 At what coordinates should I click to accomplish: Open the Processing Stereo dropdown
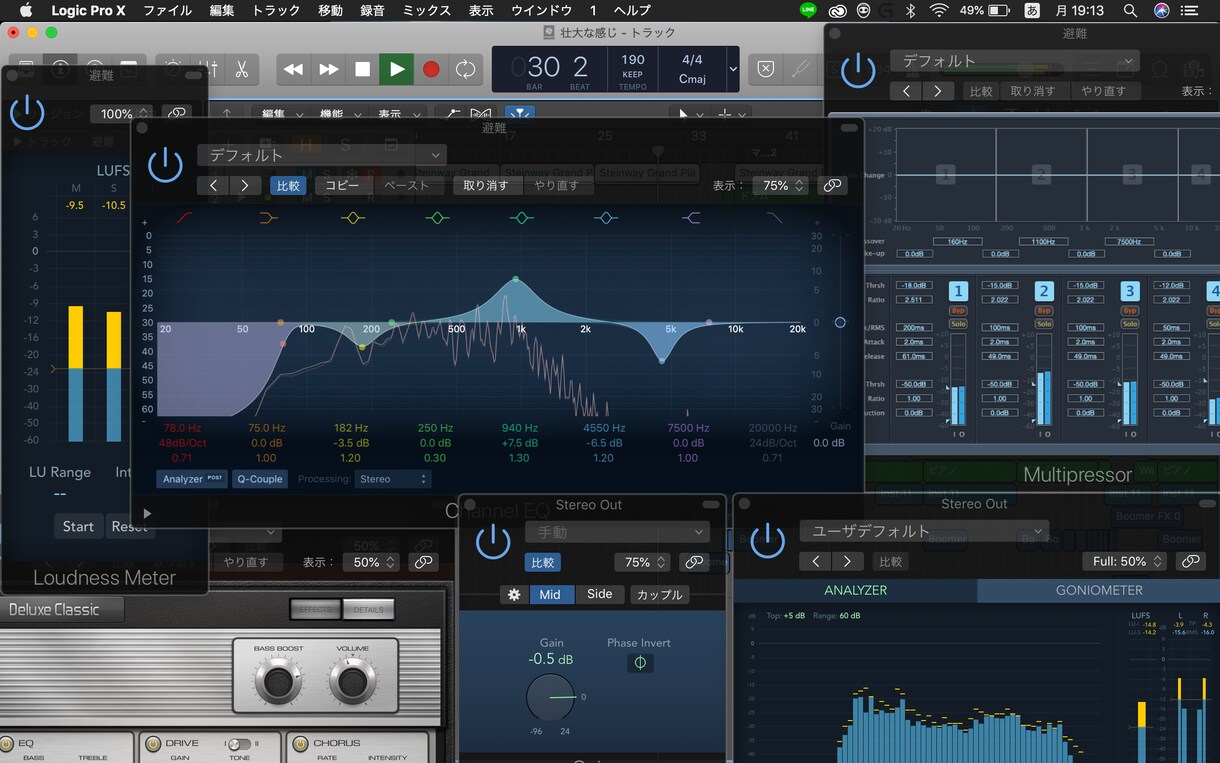click(x=392, y=479)
